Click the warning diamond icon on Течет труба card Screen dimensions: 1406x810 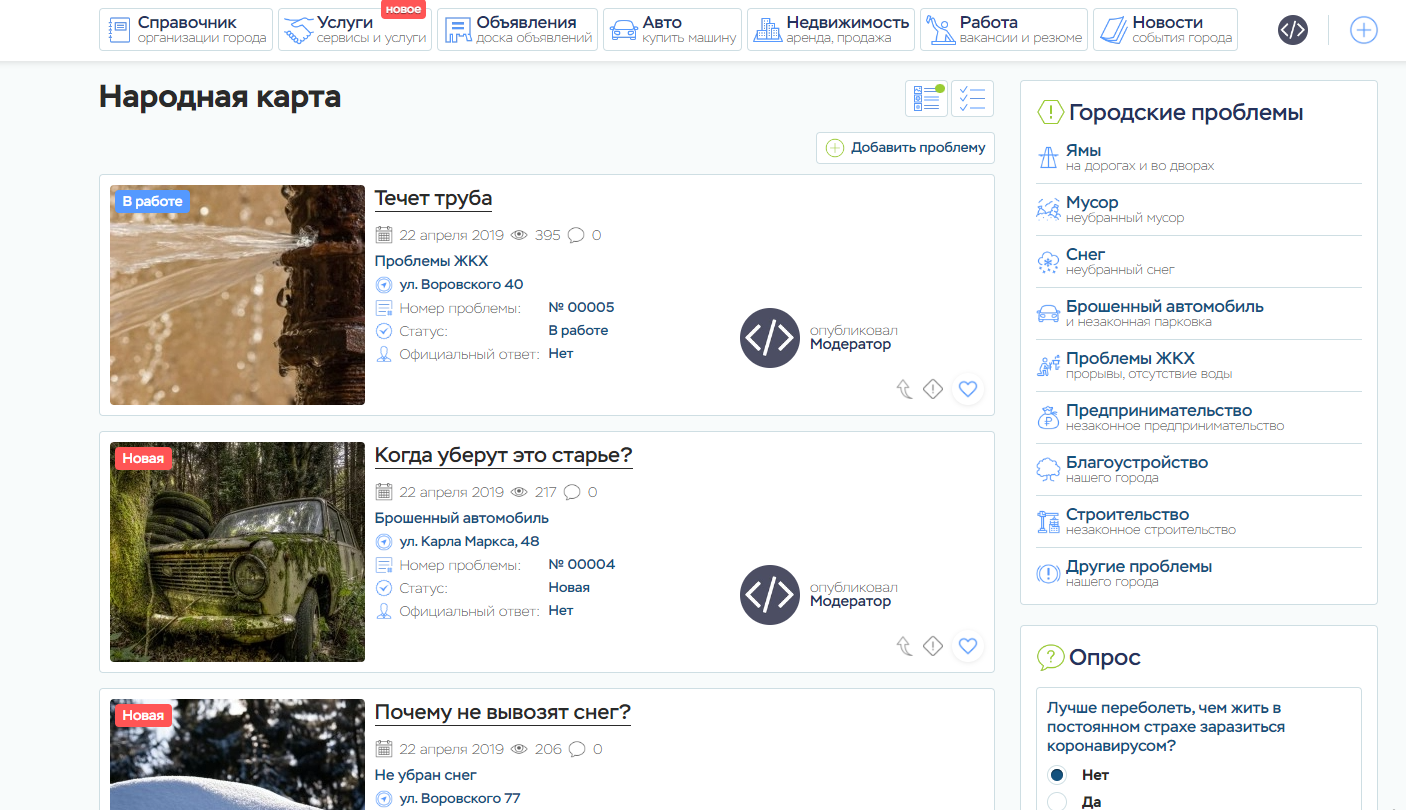tap(933, 389)
